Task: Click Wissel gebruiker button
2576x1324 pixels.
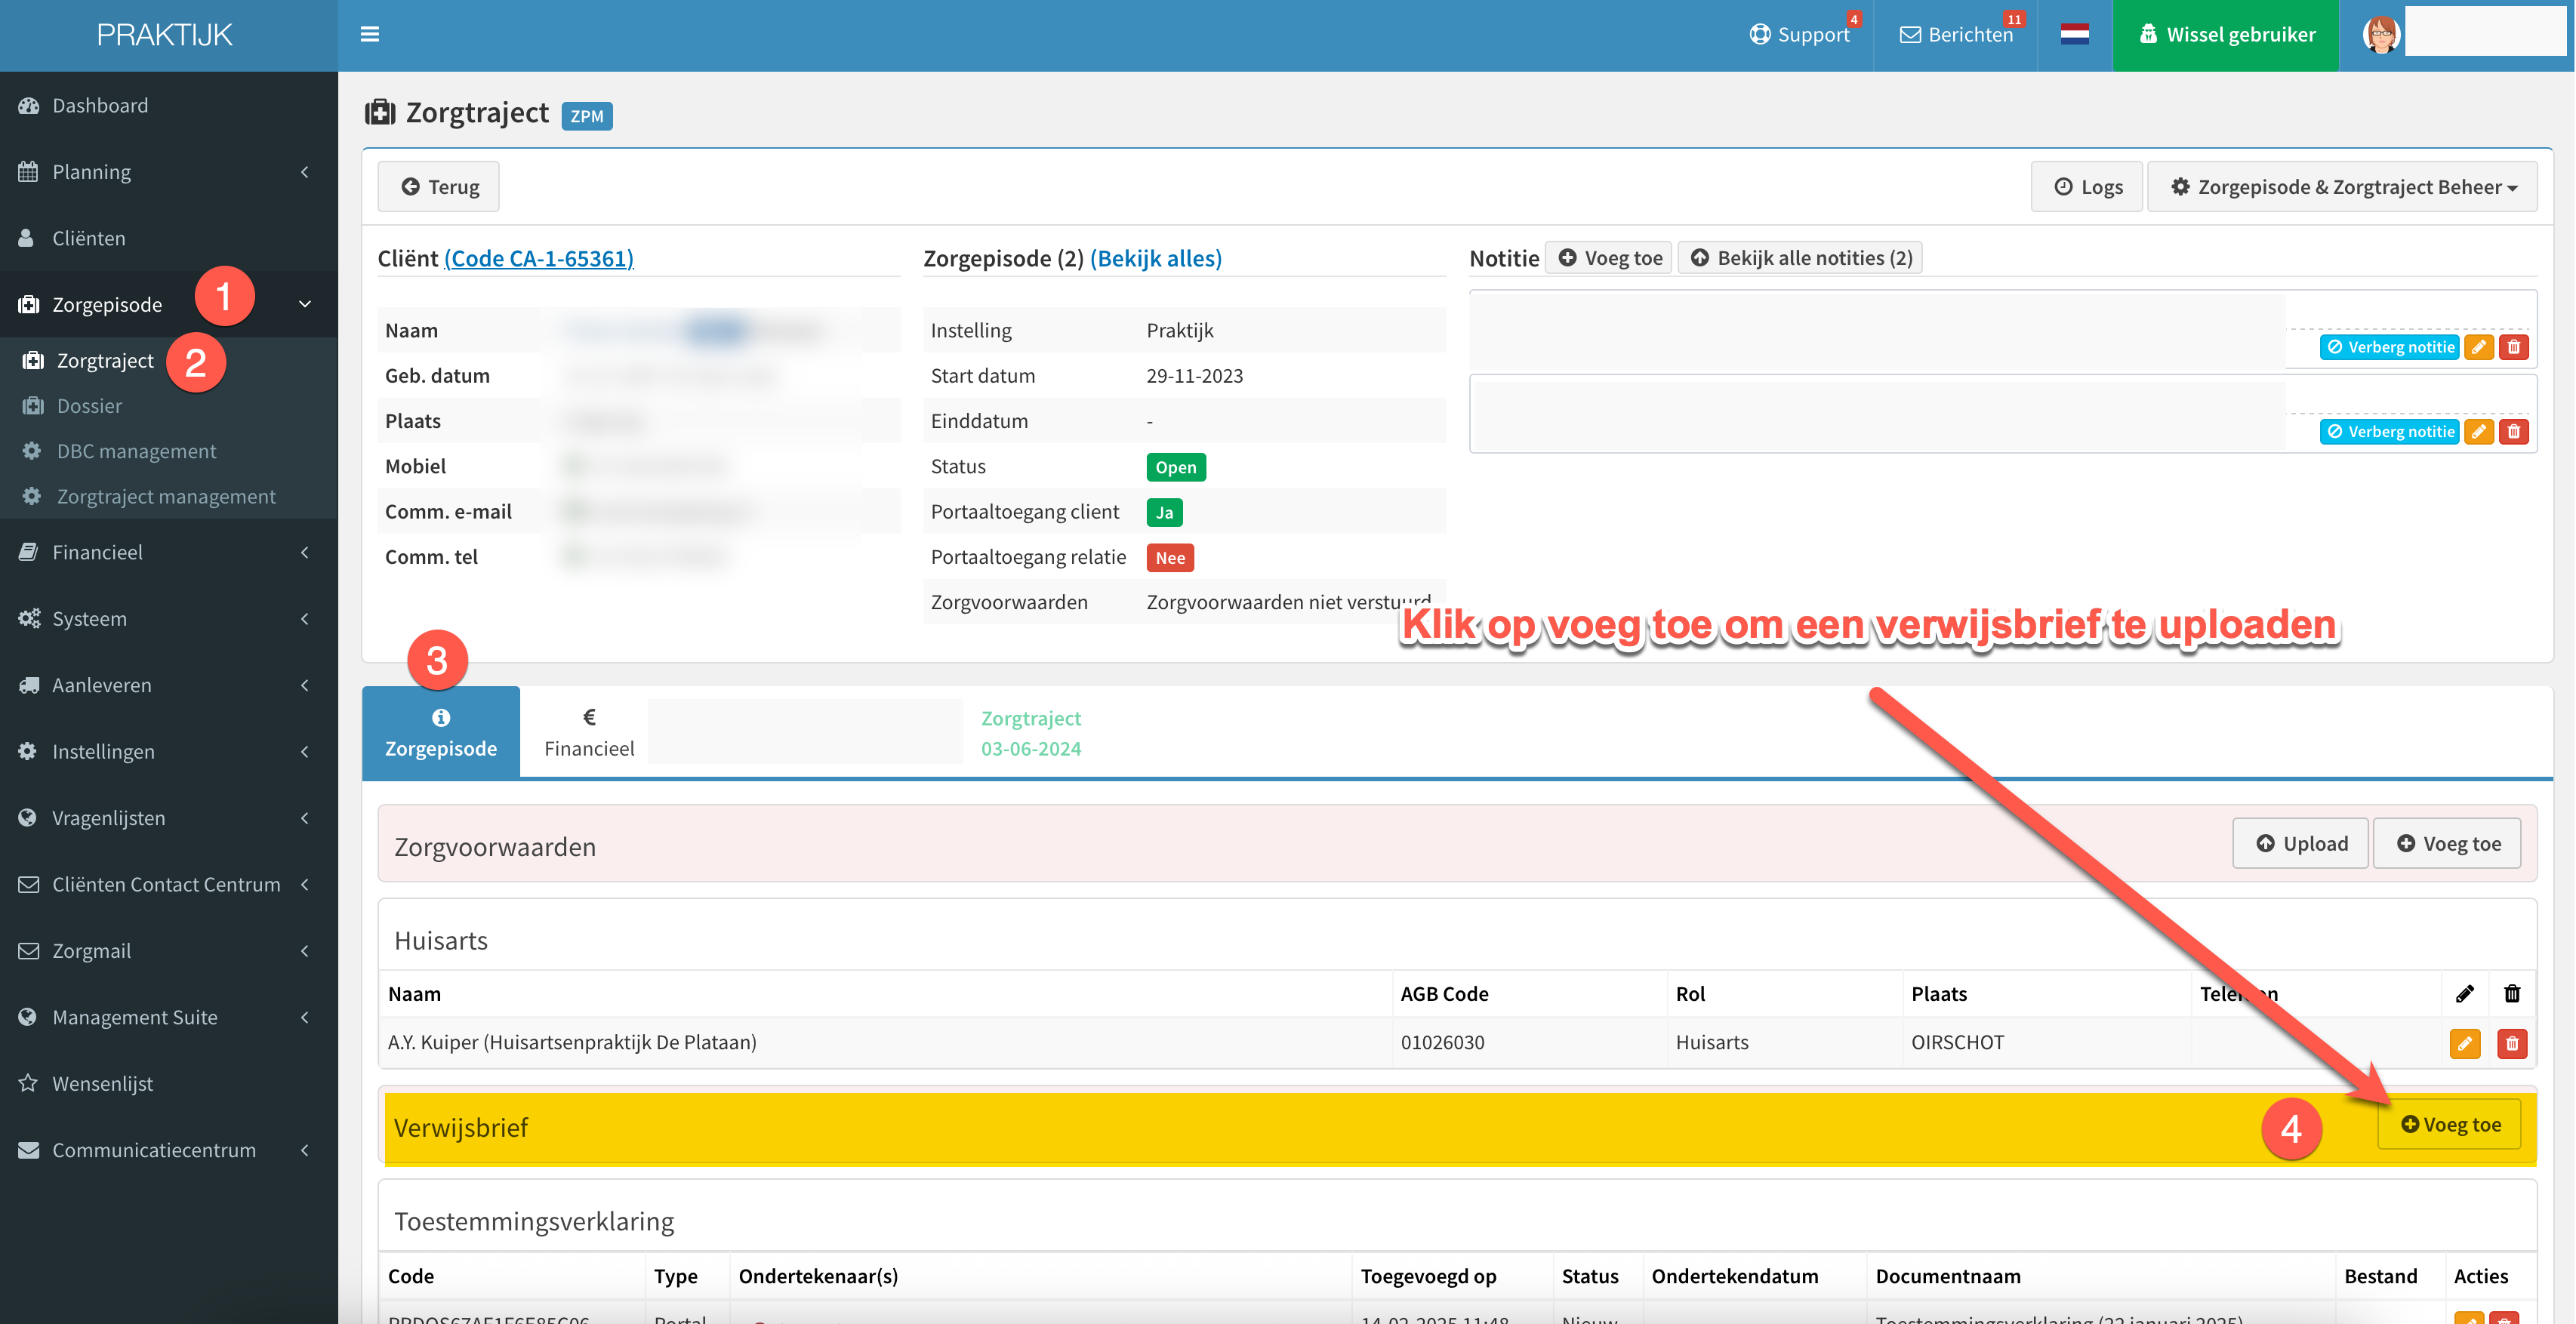Action: point(2226,35)
